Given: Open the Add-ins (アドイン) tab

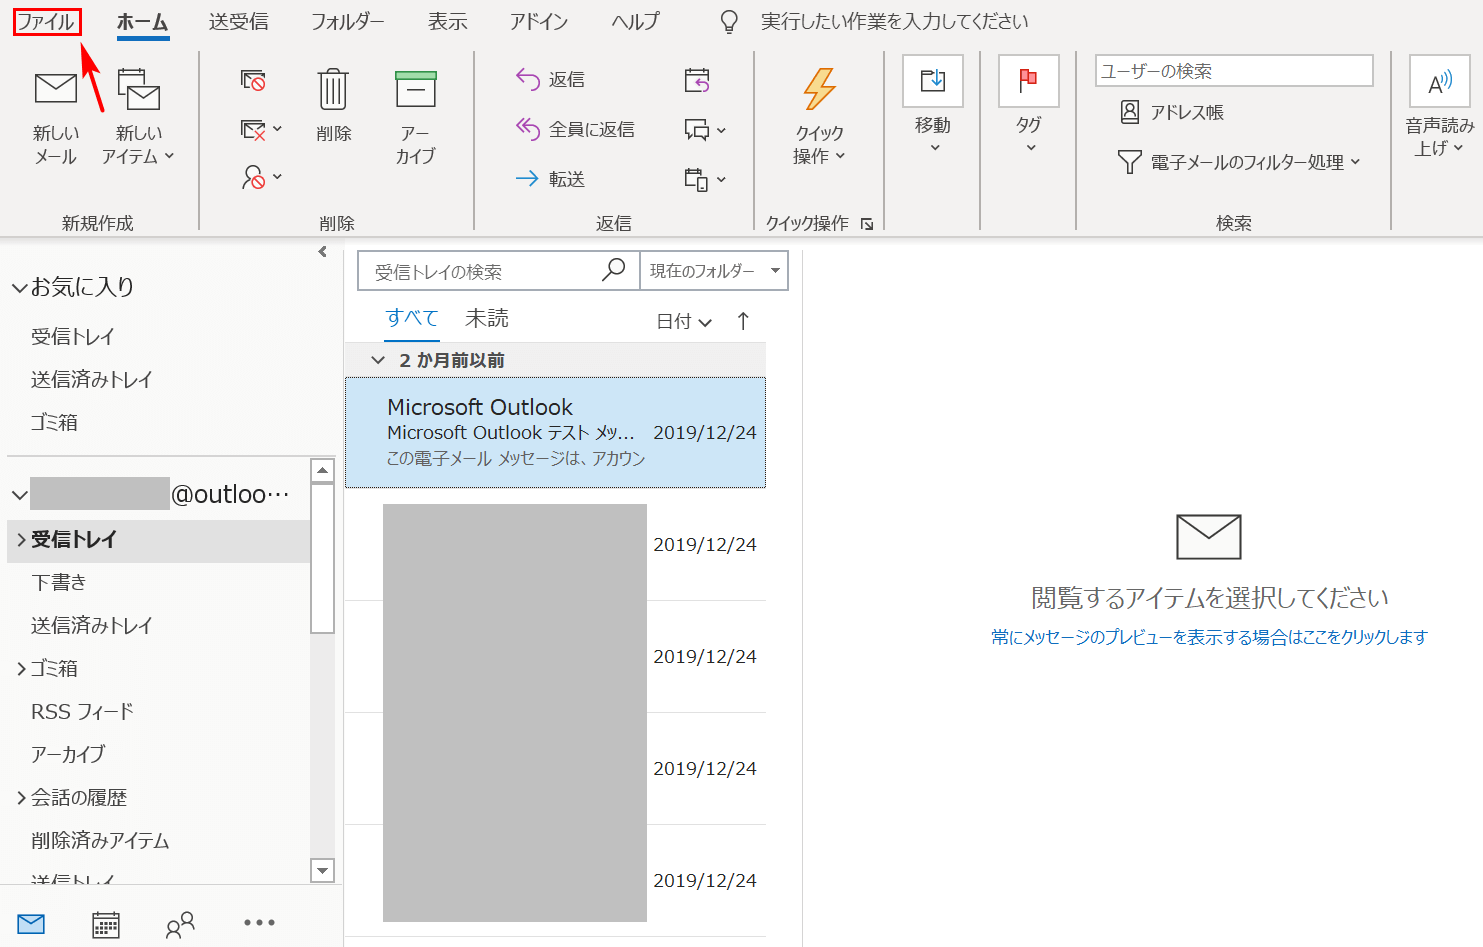Looking at the screenshot, I should click(x=539, y=21).
